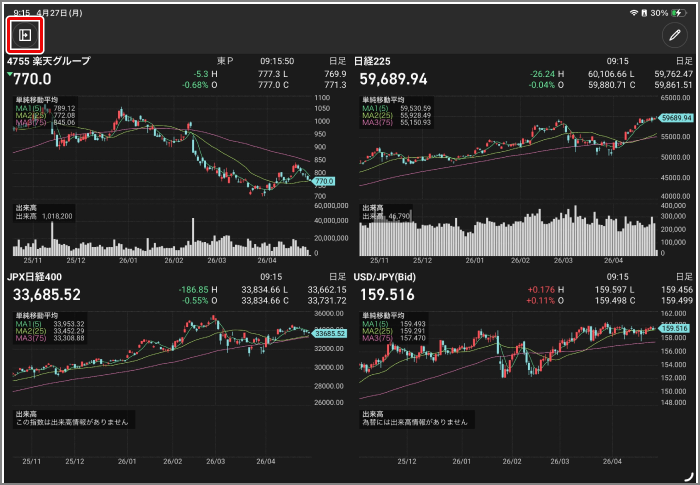Open 日足 timeframe selector on 日経225 chart
Image resolution: width=700 pixels, height=485 pixels.
[x=683, y=61]
